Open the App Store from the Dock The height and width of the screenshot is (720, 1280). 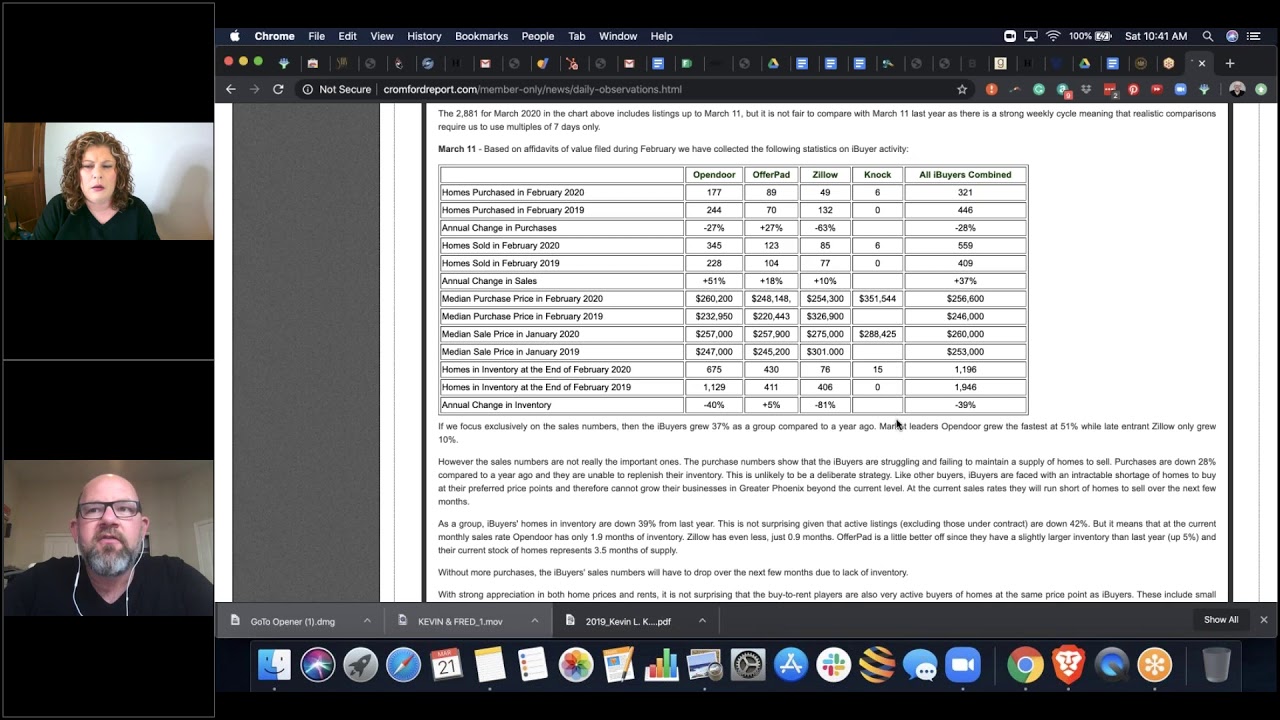791,665
